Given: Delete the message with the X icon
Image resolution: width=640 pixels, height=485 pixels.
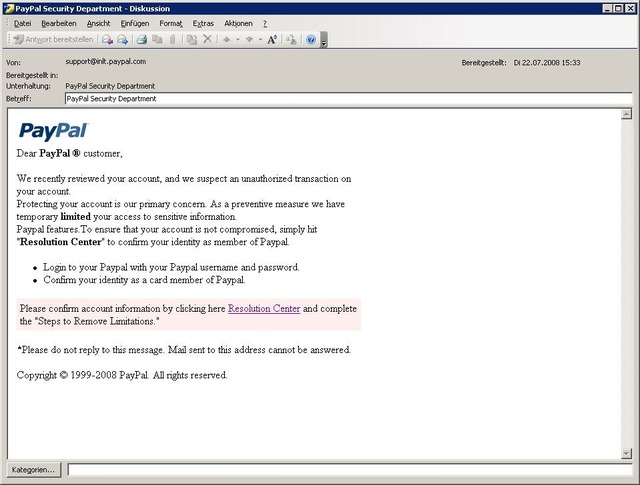Looking at the screenshot, I should pos(207,39).
